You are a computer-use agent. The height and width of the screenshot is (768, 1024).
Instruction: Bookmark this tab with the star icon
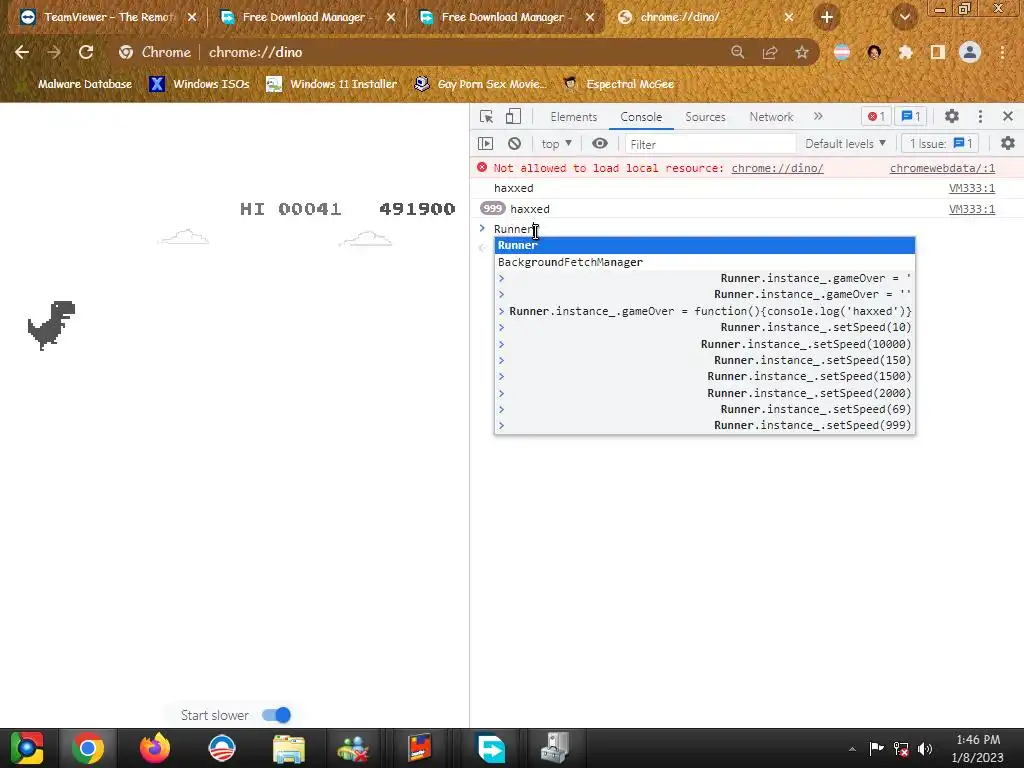coord(802,52)
